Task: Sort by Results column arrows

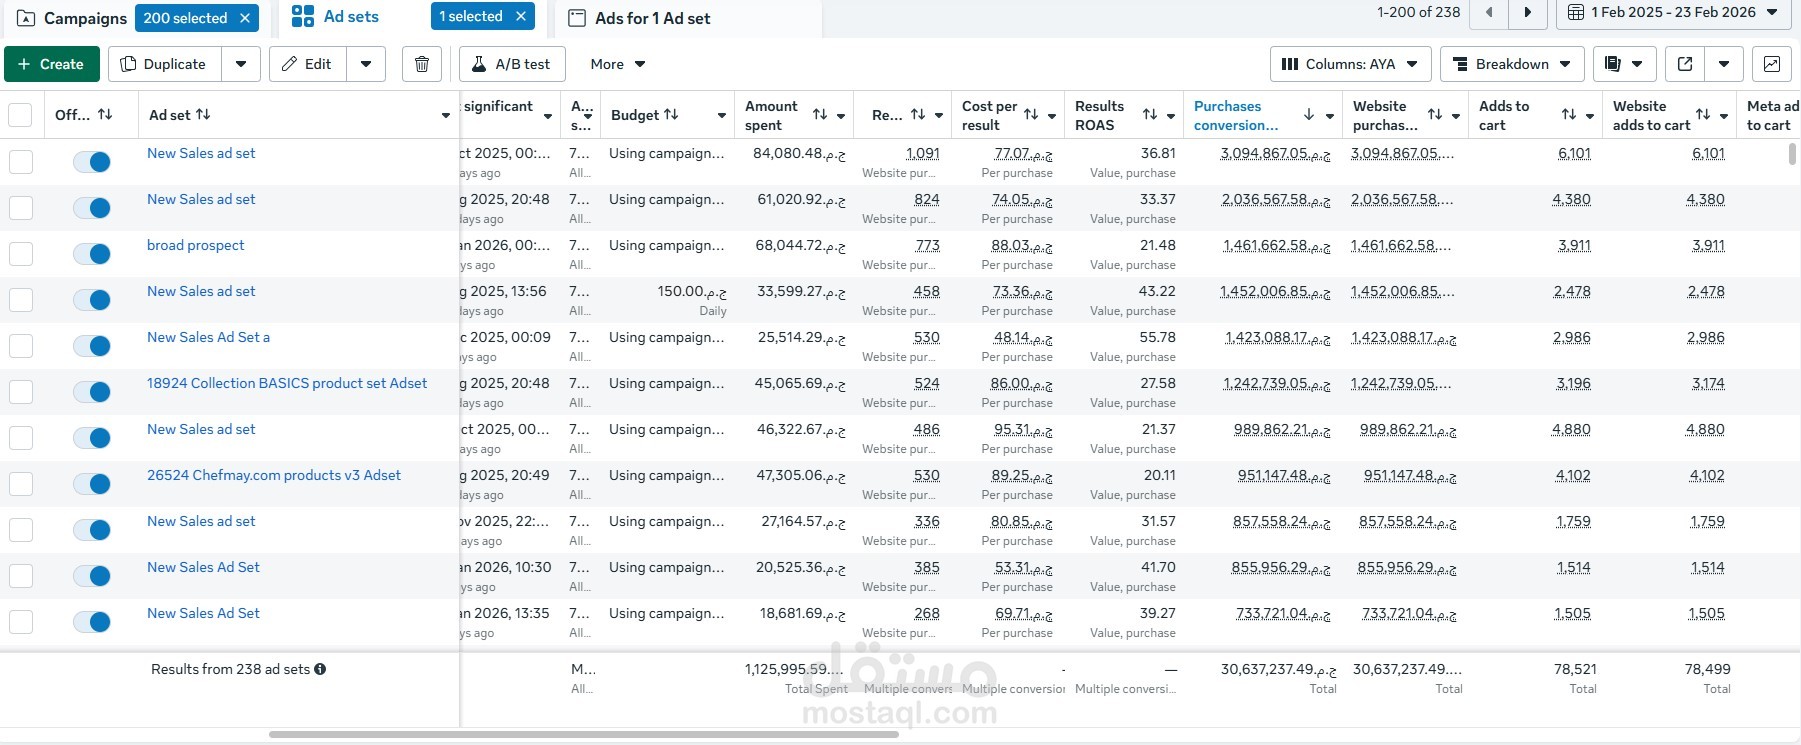Action: [x=918, y=115]
